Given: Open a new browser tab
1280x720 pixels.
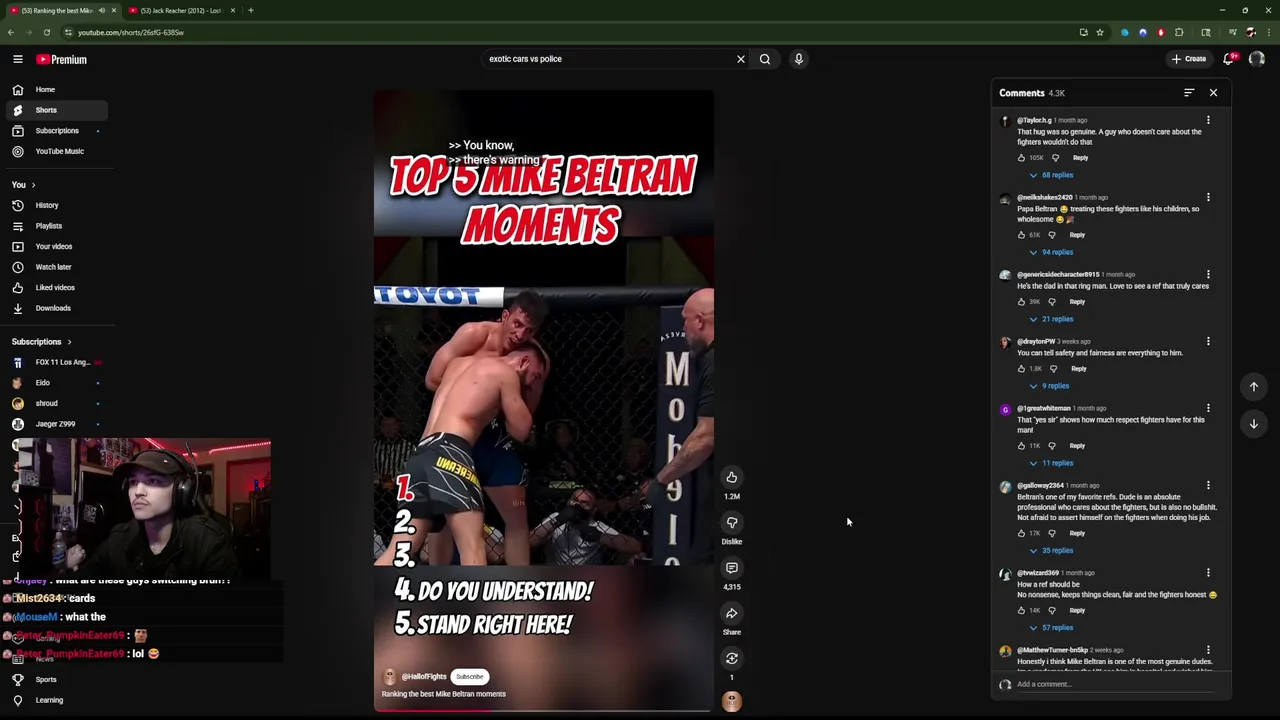Looking at the screenshot, I should point(251,10).
